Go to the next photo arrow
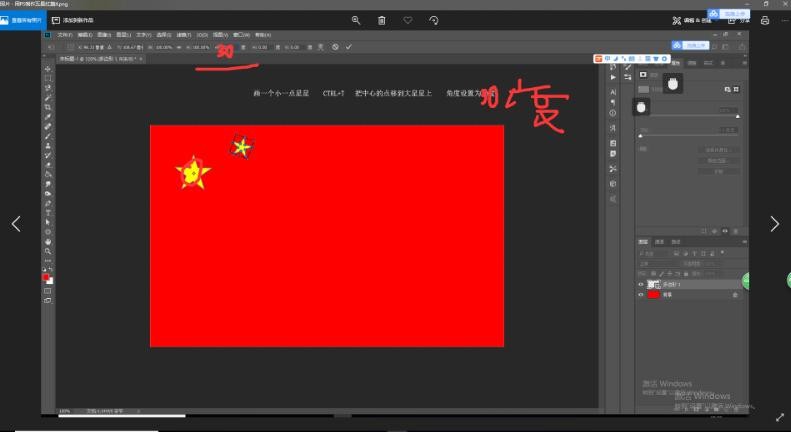Image resolution: width=791 pixels, height=432 pixels. pyautogui.click(x=775, y=224)
